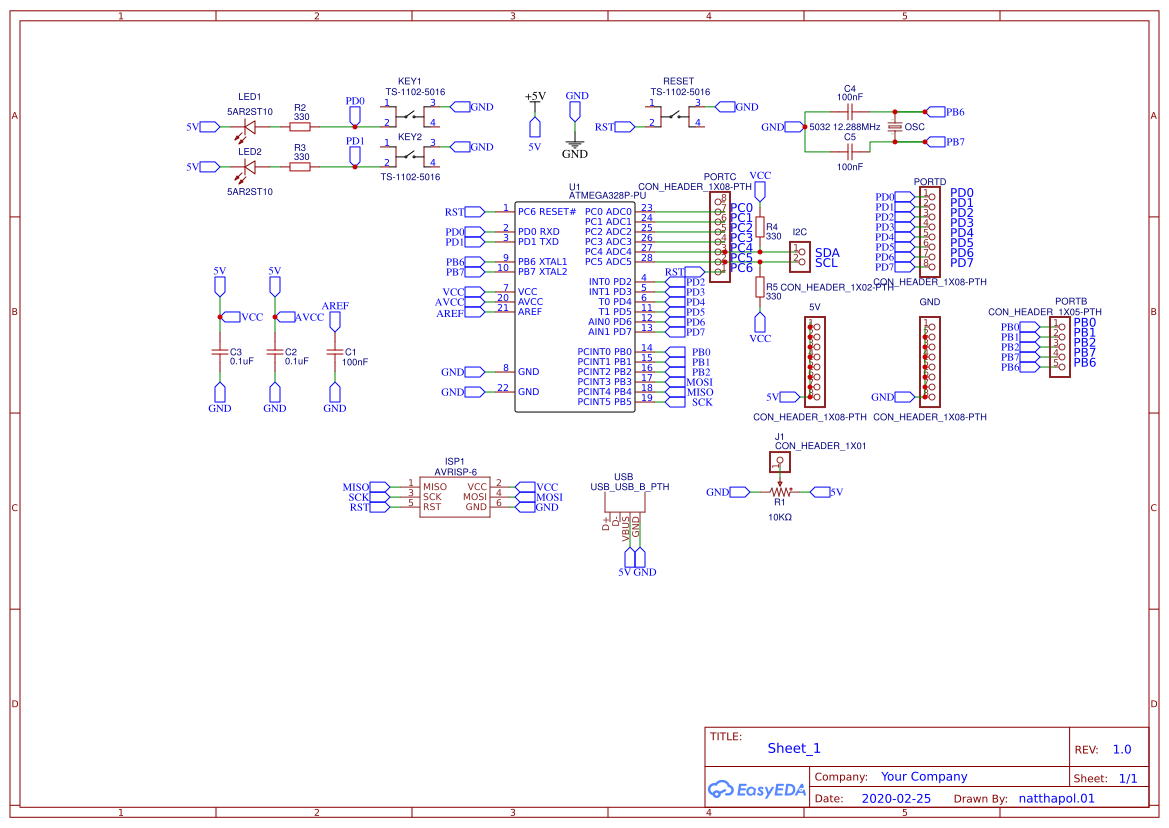Select the REV 1.0 value
1169x828 pixels.
click(1122, 750)
